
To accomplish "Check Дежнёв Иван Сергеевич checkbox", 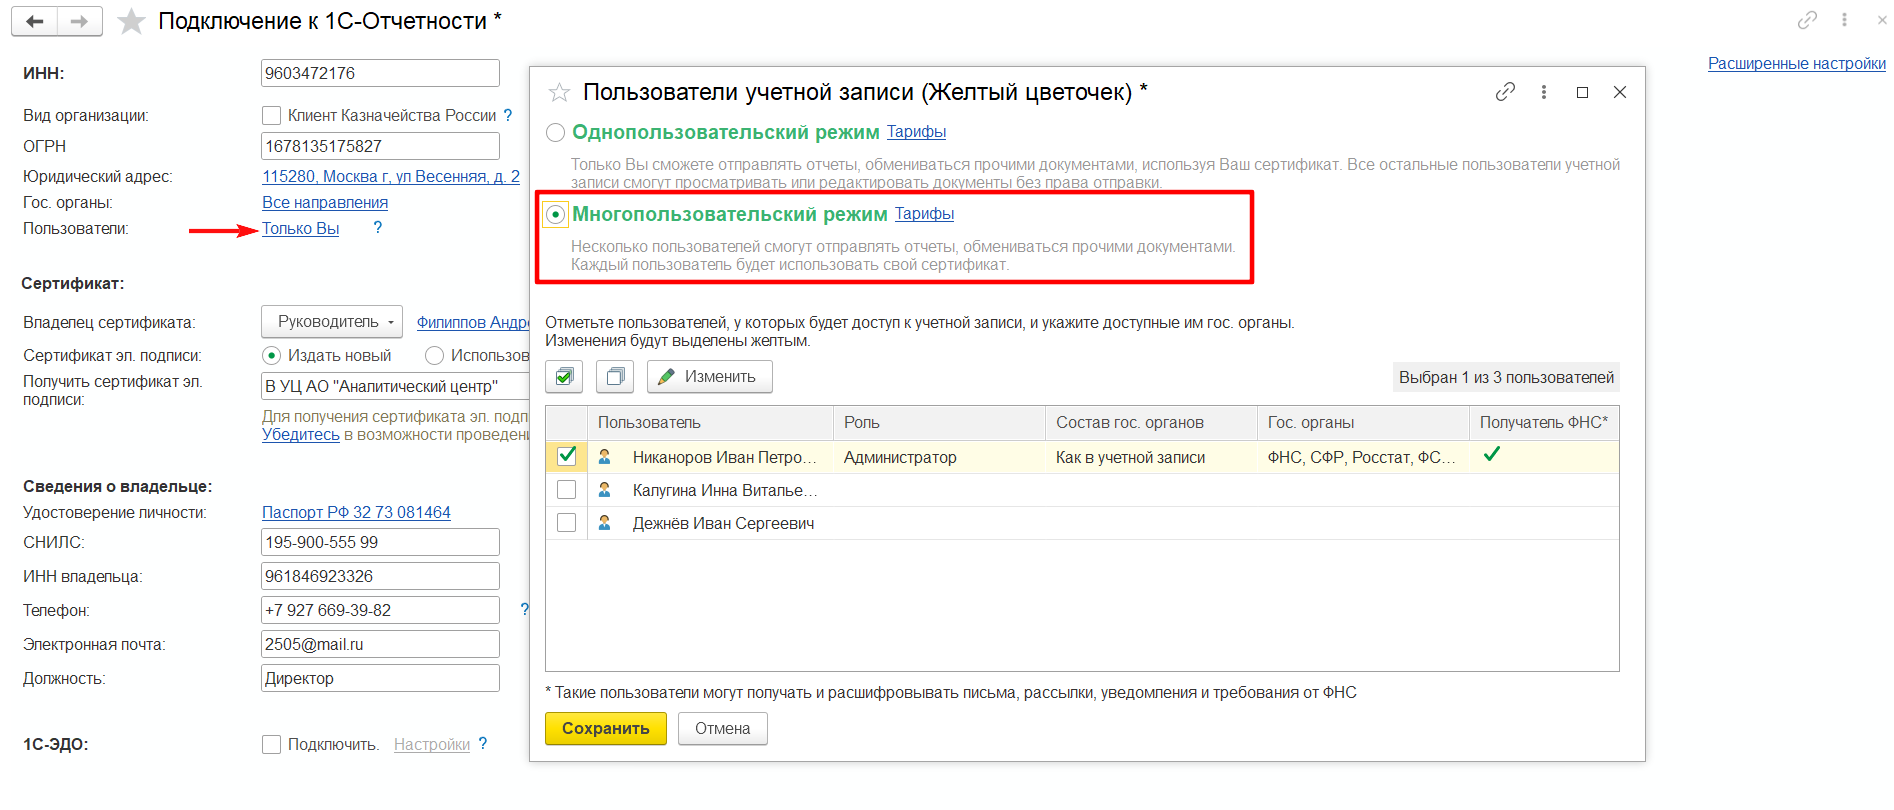I will click(x=566, y=523).
